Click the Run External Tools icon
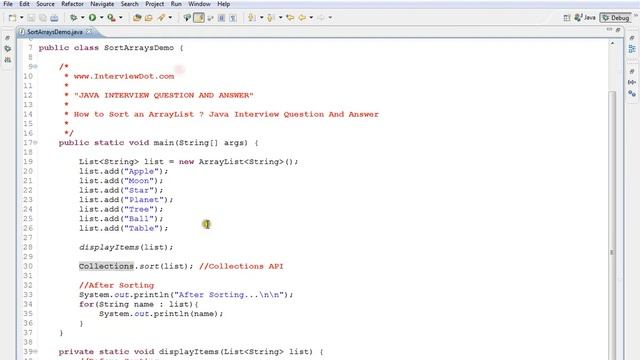This screenshot has height=360, width=640. coord(111,18)
